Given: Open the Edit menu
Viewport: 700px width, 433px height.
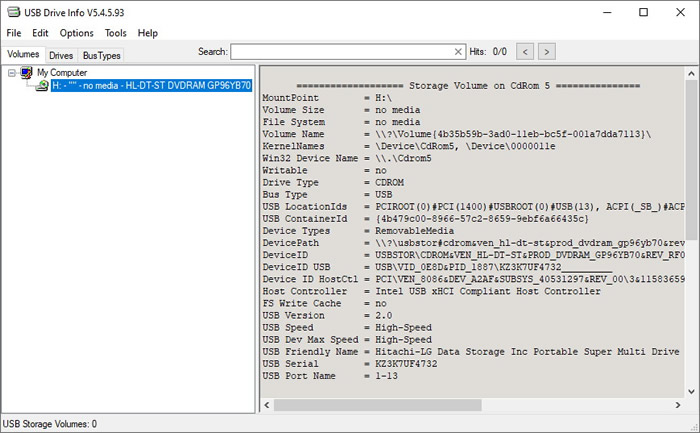Looking at the screenshot, I should pos(40,33).
